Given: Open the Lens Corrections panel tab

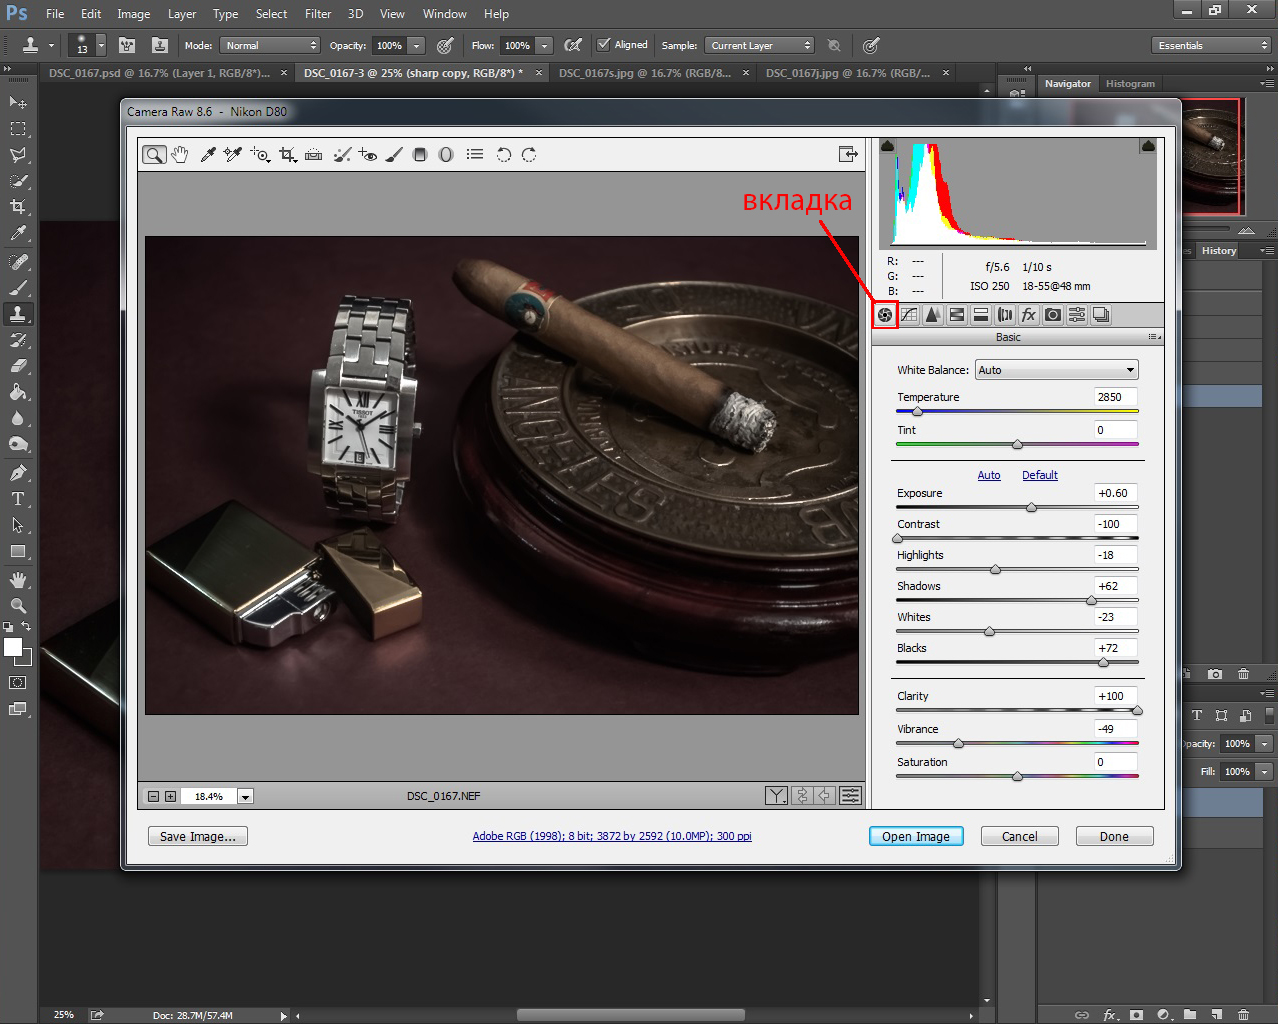Looking at the screenshot, I should (x=1004, y=315).
